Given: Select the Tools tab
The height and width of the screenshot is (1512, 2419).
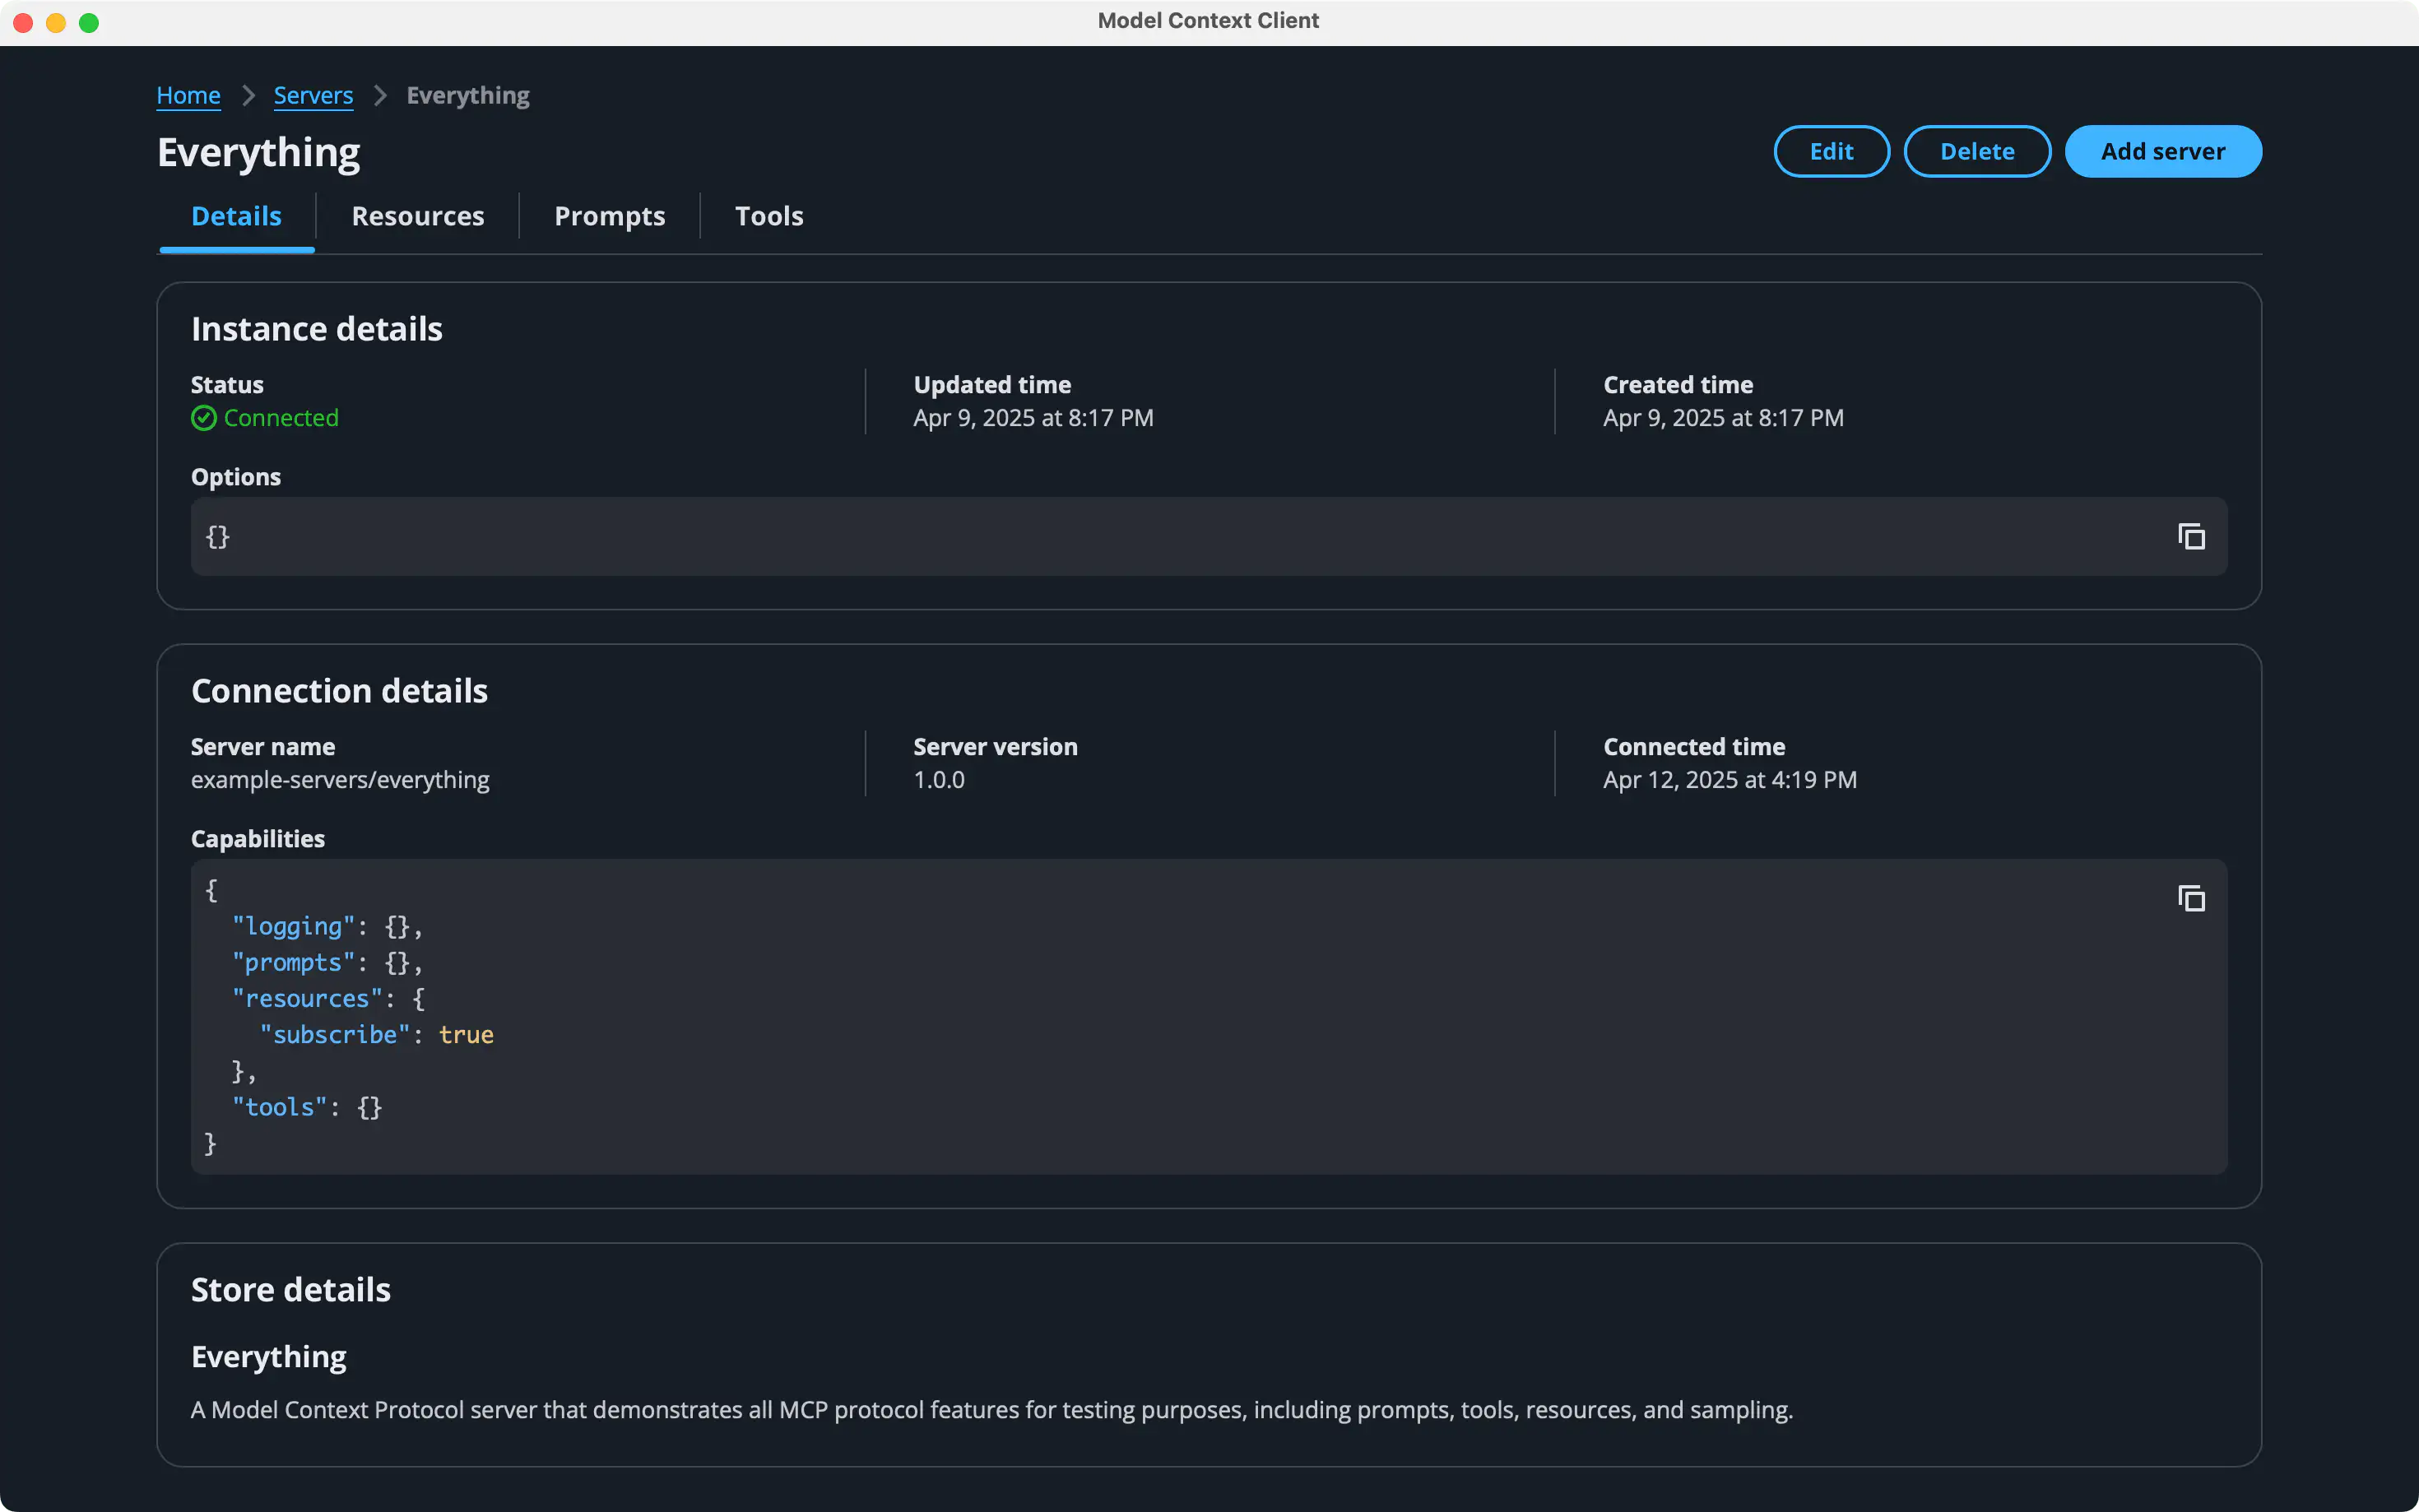Looking at the screenshot, I should (x=768, y=216).
